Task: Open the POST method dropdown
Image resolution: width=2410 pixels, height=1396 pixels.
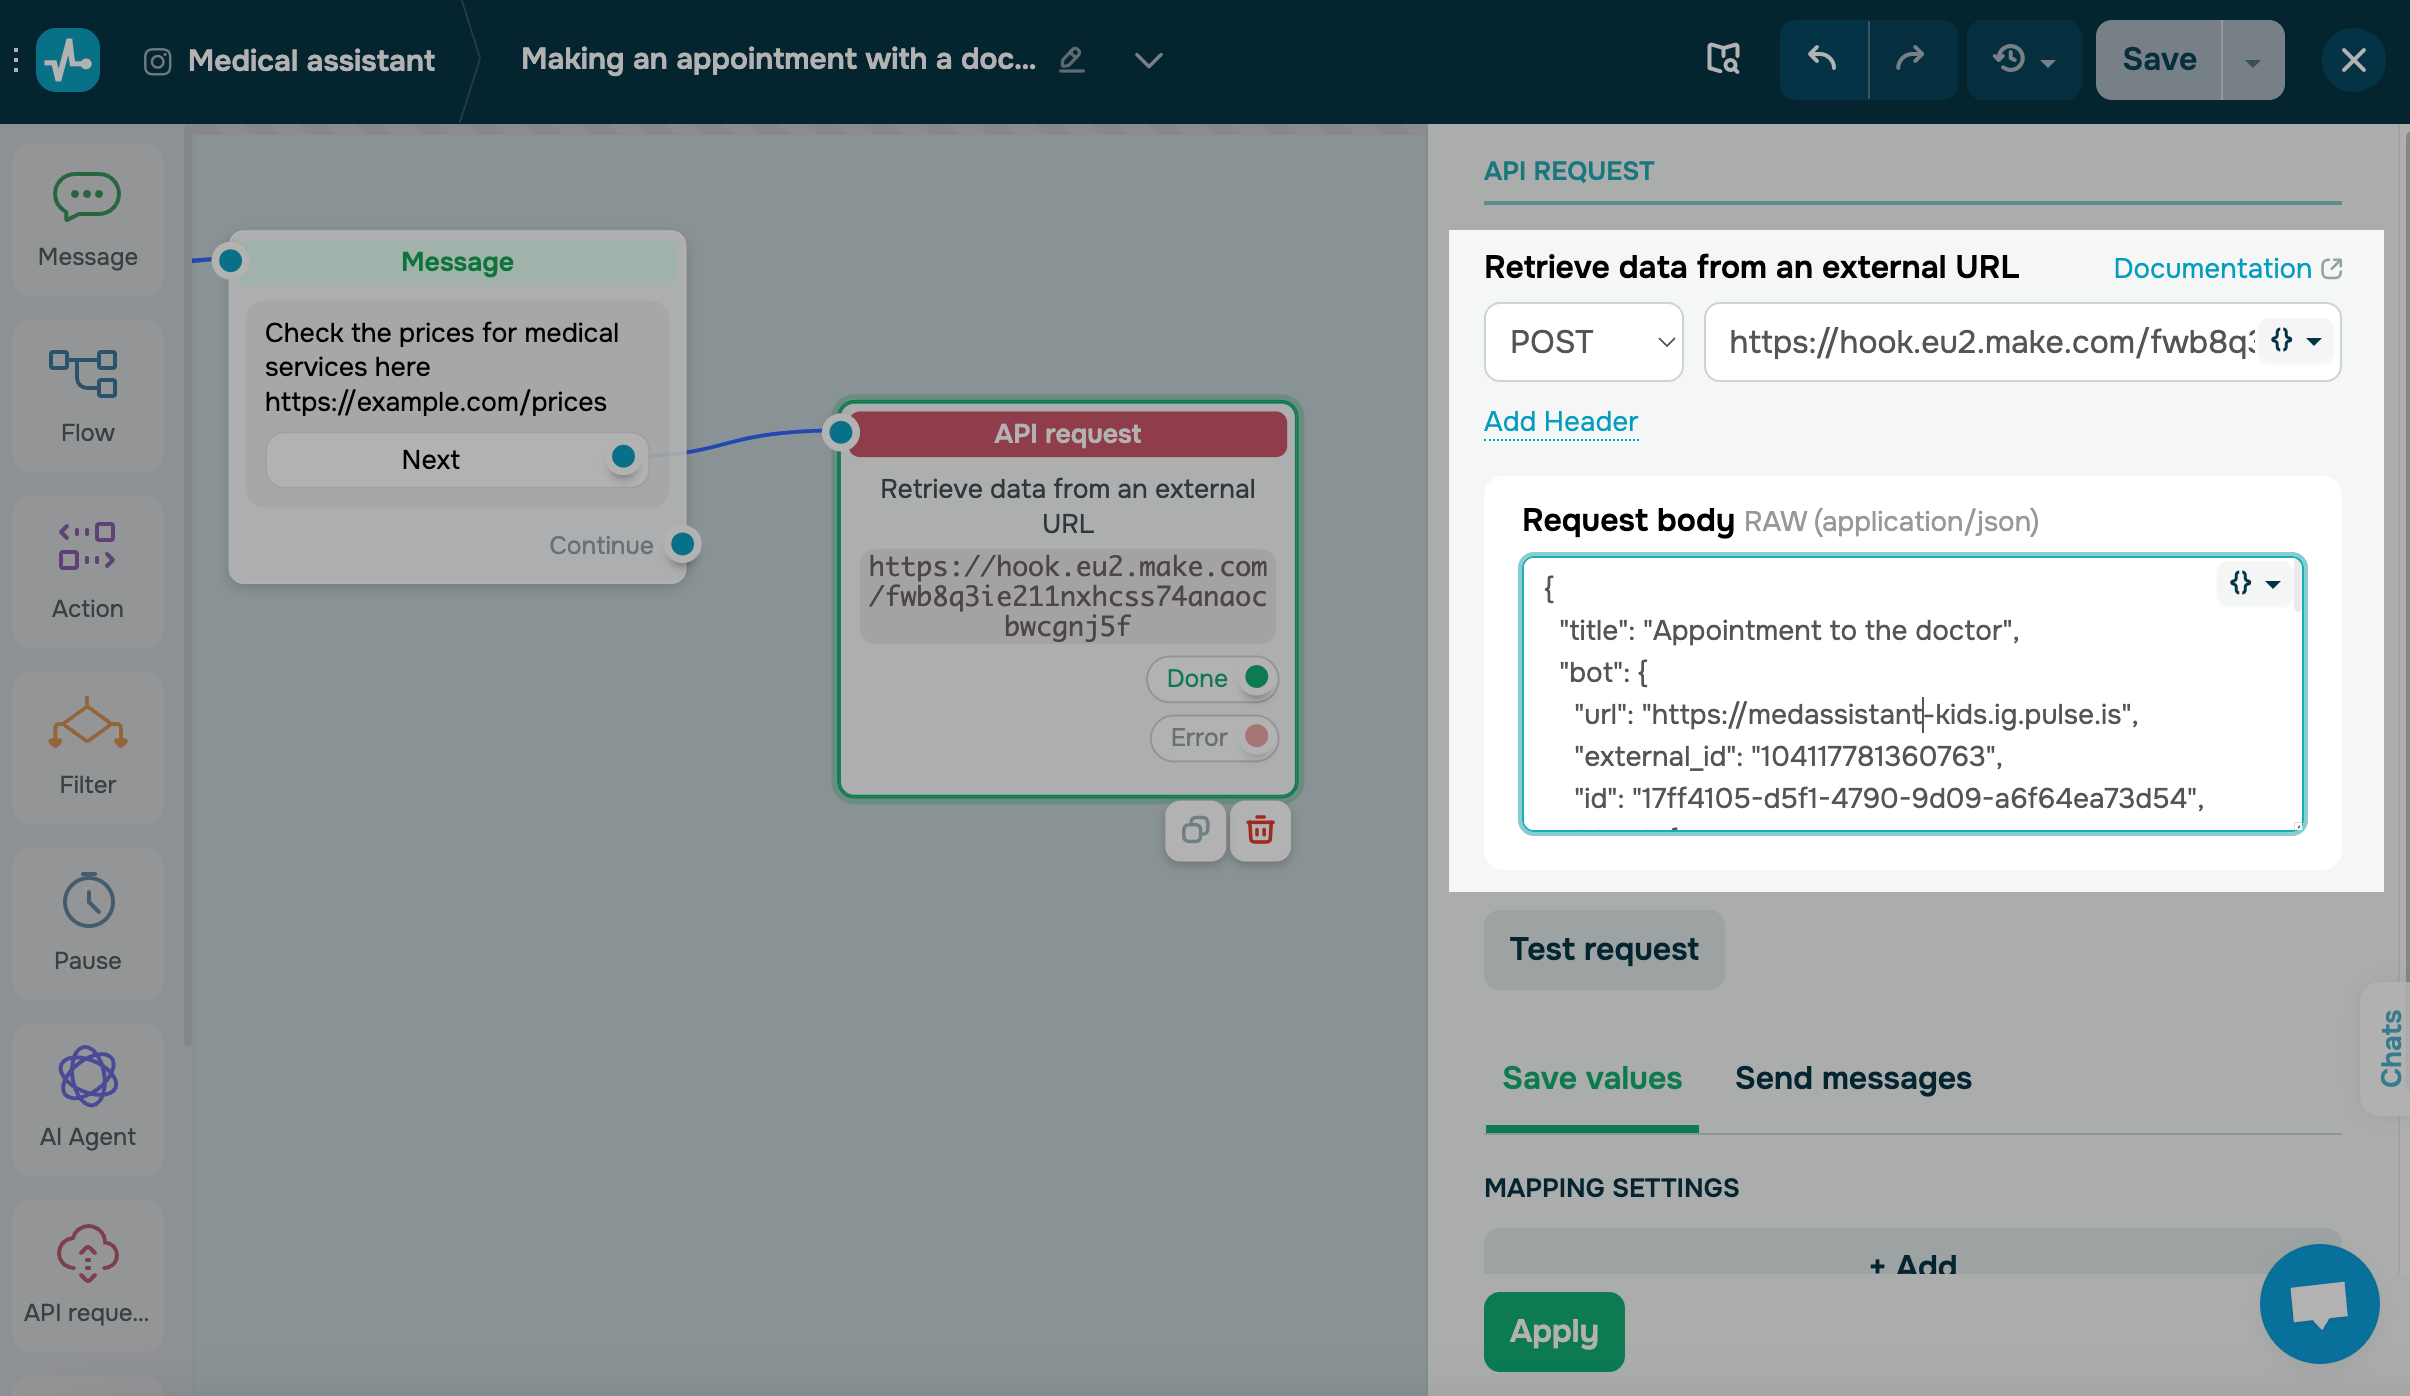Action: click(1583, 342)
